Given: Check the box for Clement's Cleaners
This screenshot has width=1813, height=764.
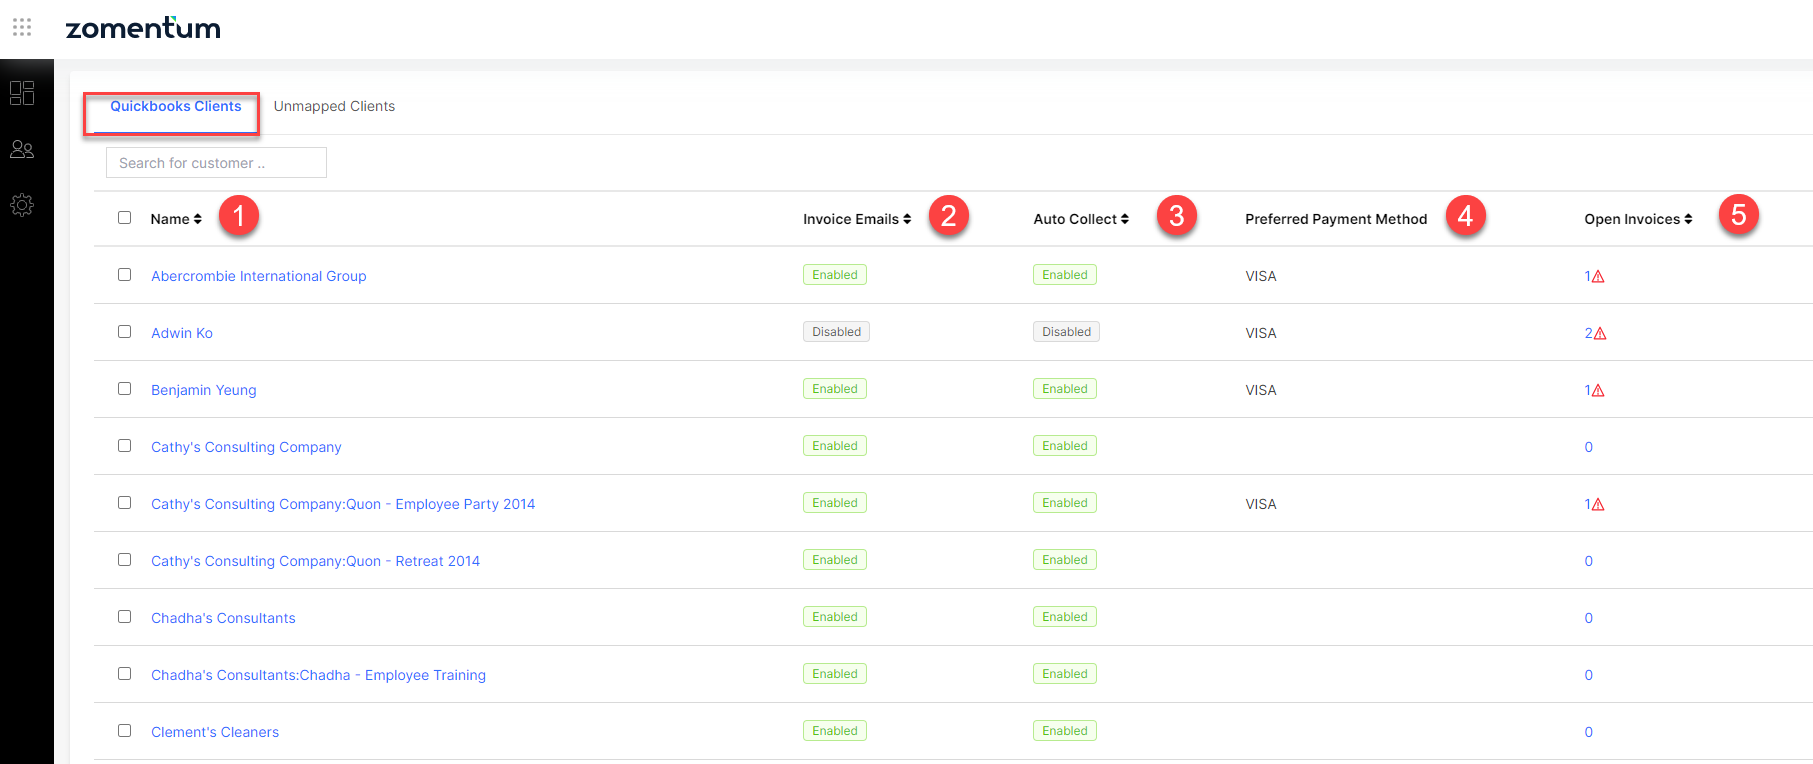Looking at the screenshot, I should (125, 731).
